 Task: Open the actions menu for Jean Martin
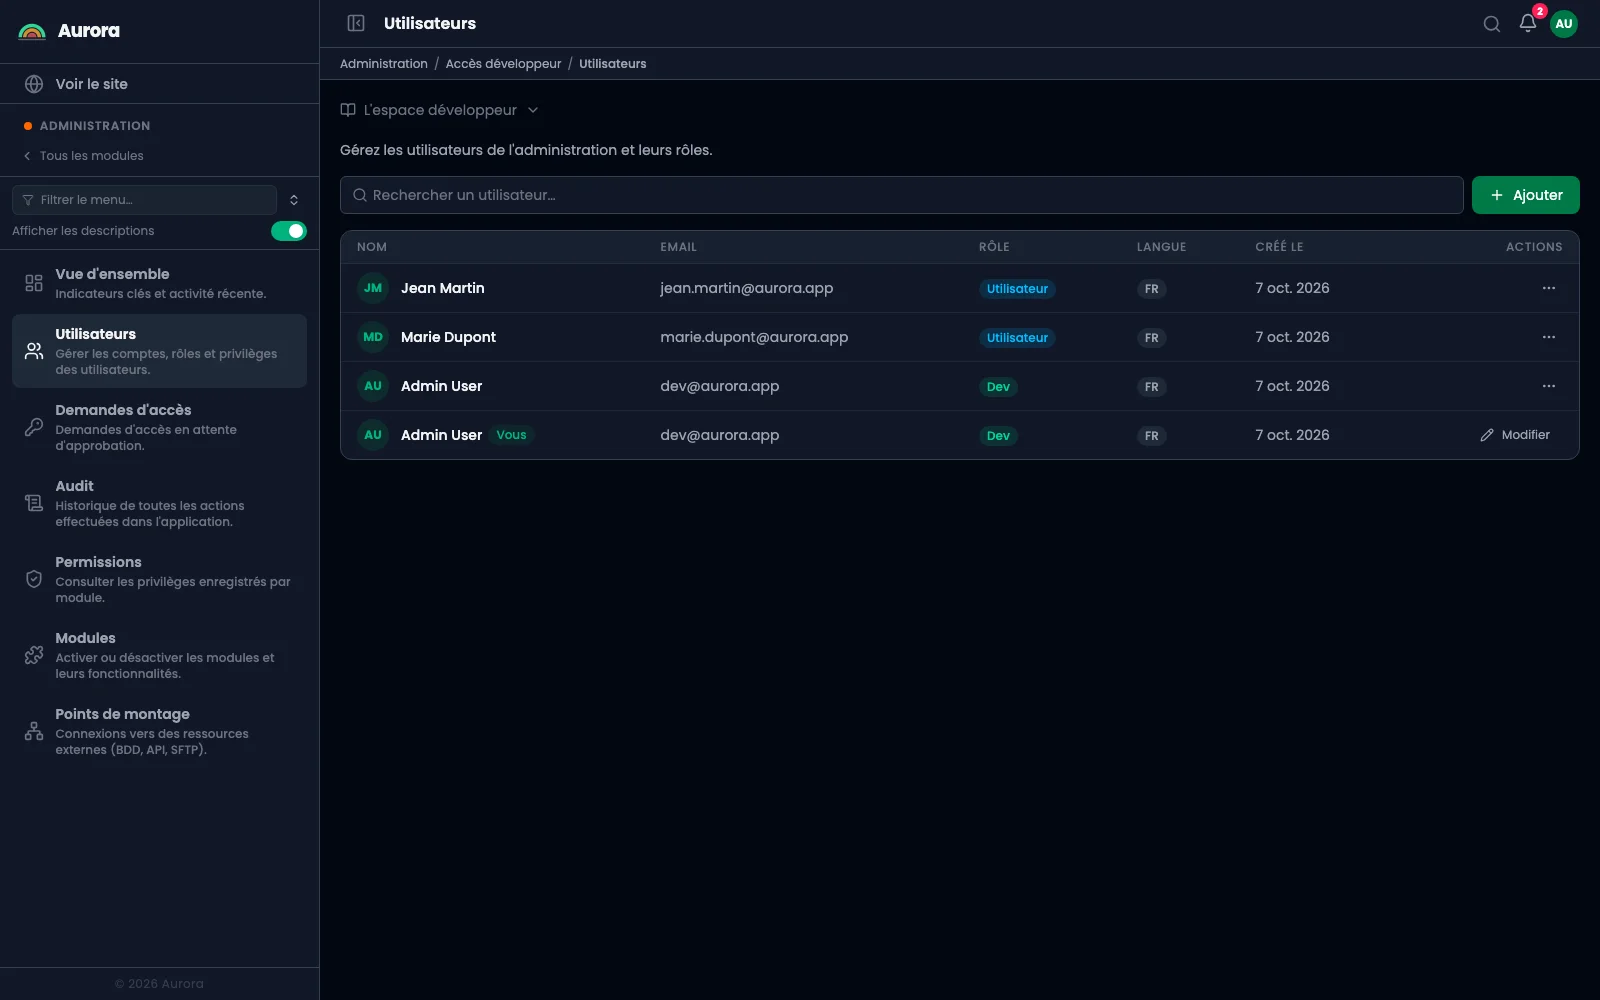click(x=1549, y=288)
